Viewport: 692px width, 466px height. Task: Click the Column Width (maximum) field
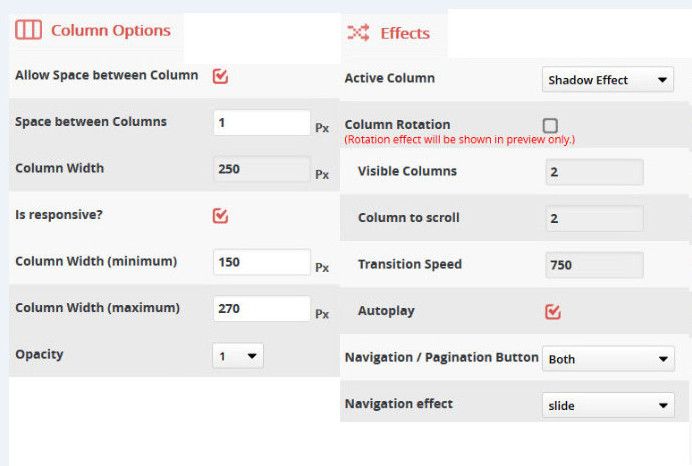pos(262,309)
